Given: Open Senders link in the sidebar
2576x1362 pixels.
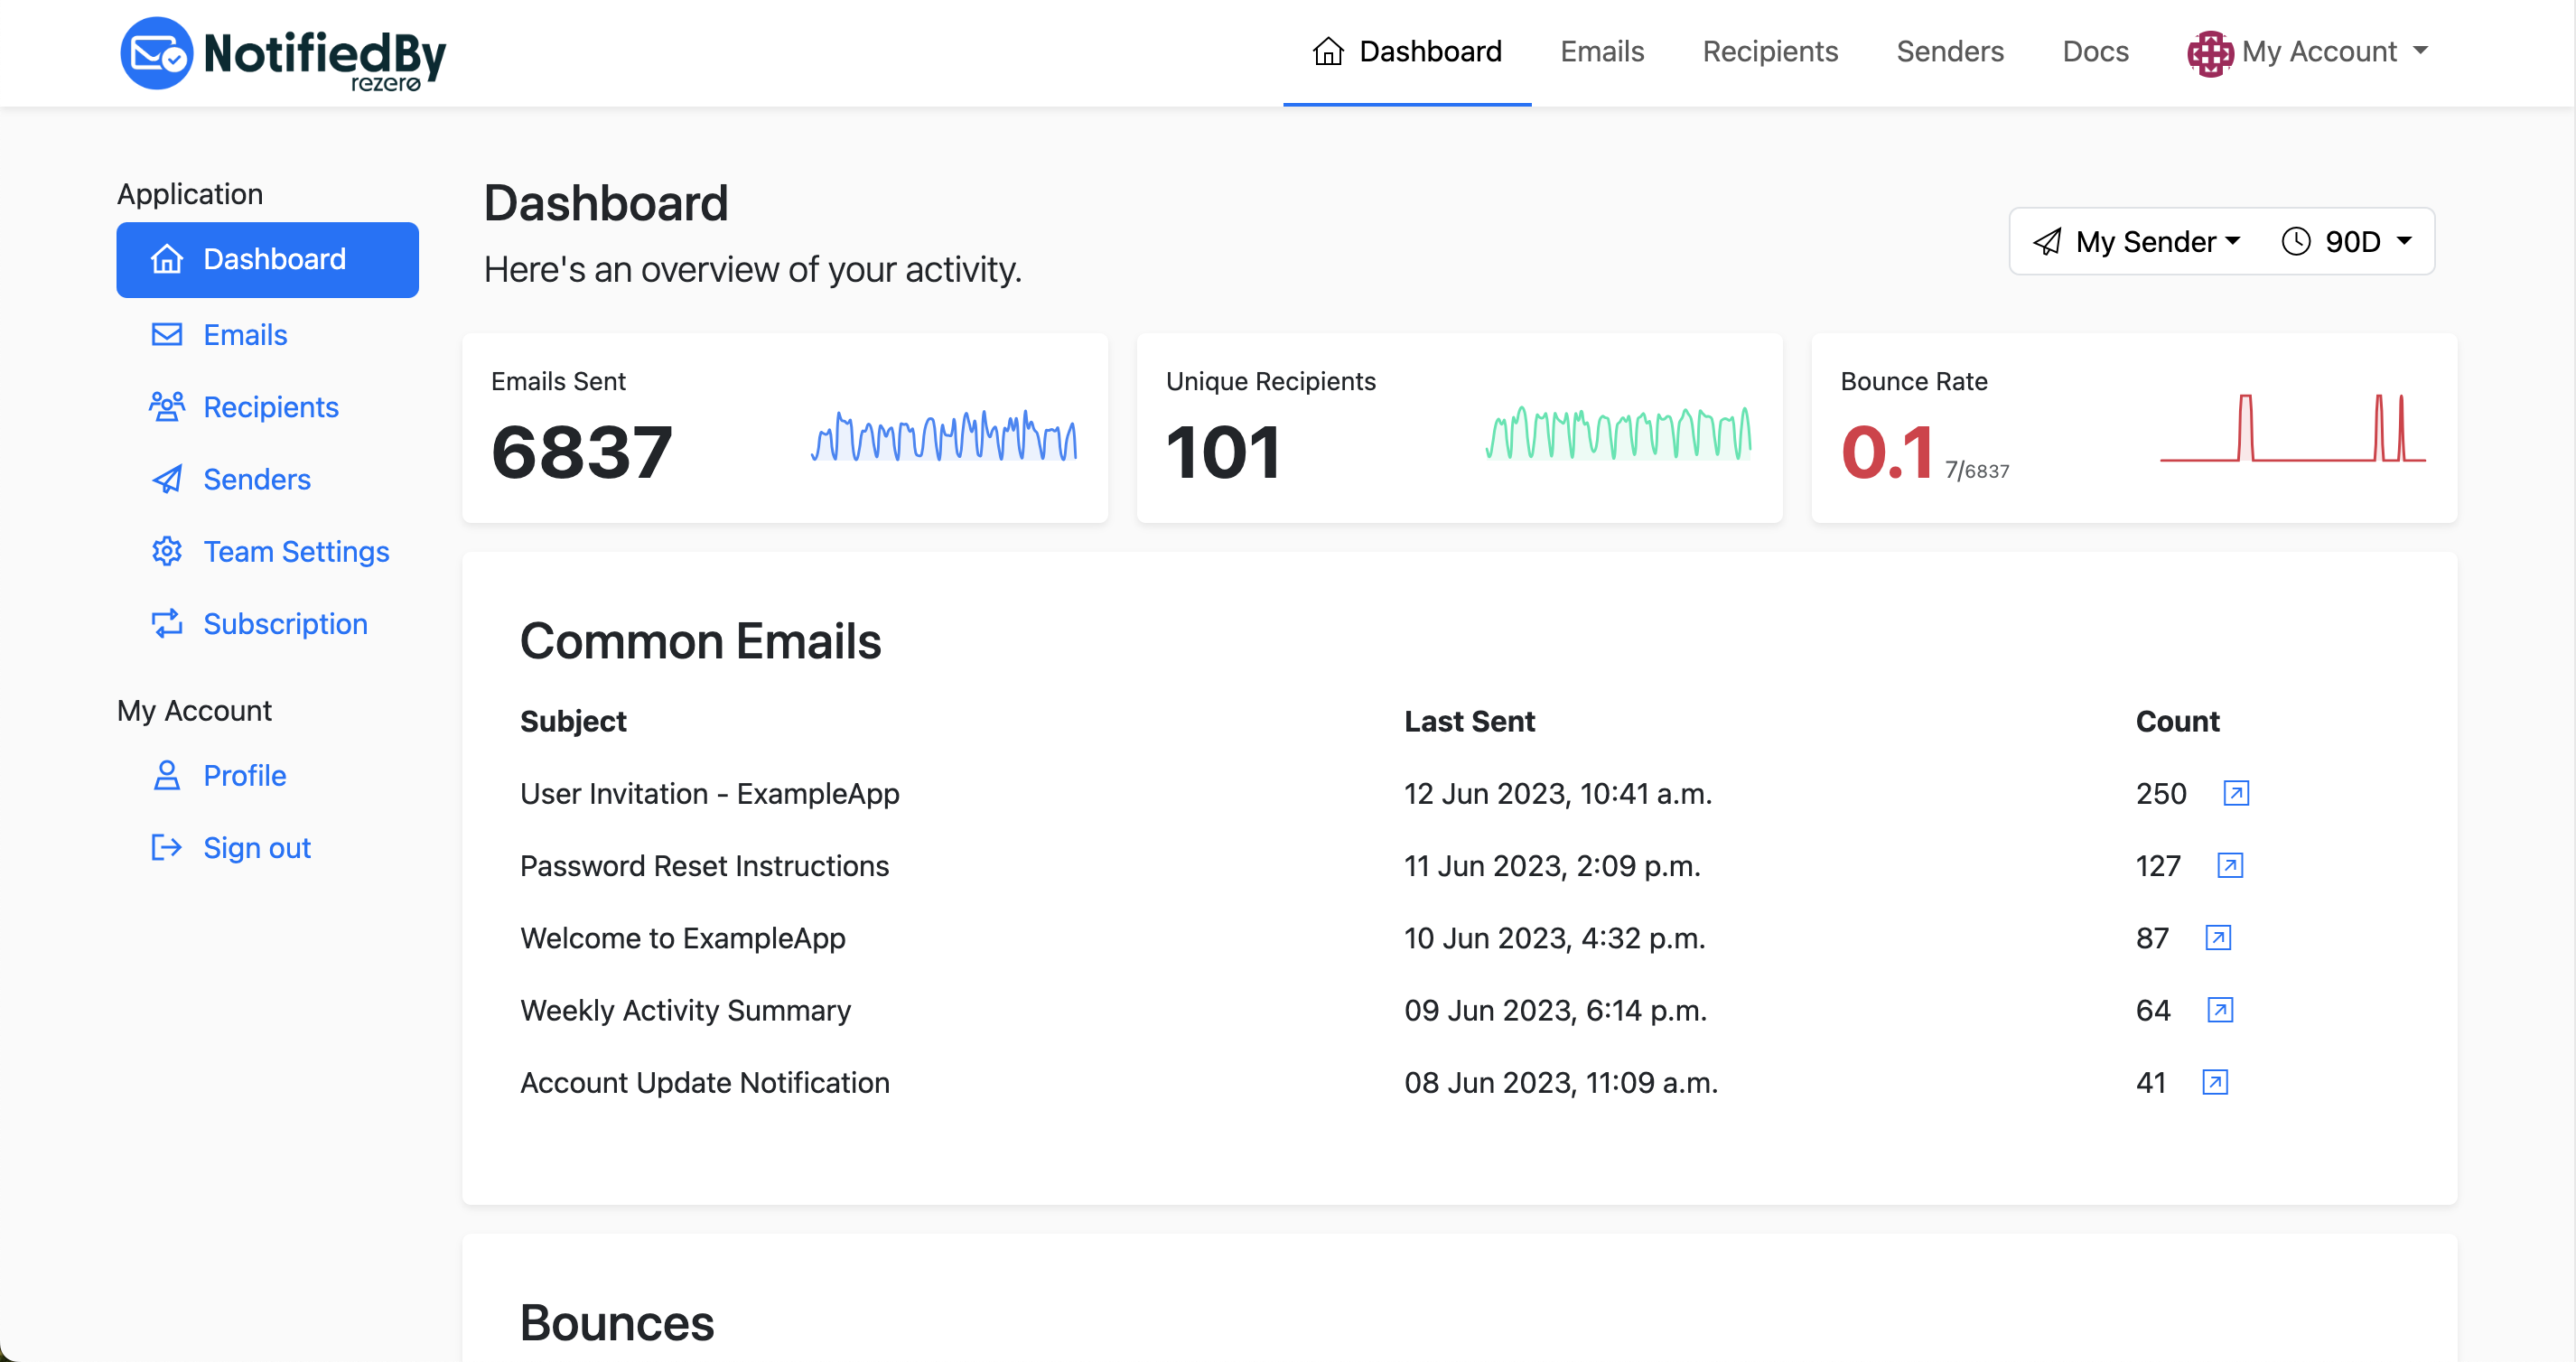Looking at the screenshot, I should pyautogui.click(x=257, y=479).
